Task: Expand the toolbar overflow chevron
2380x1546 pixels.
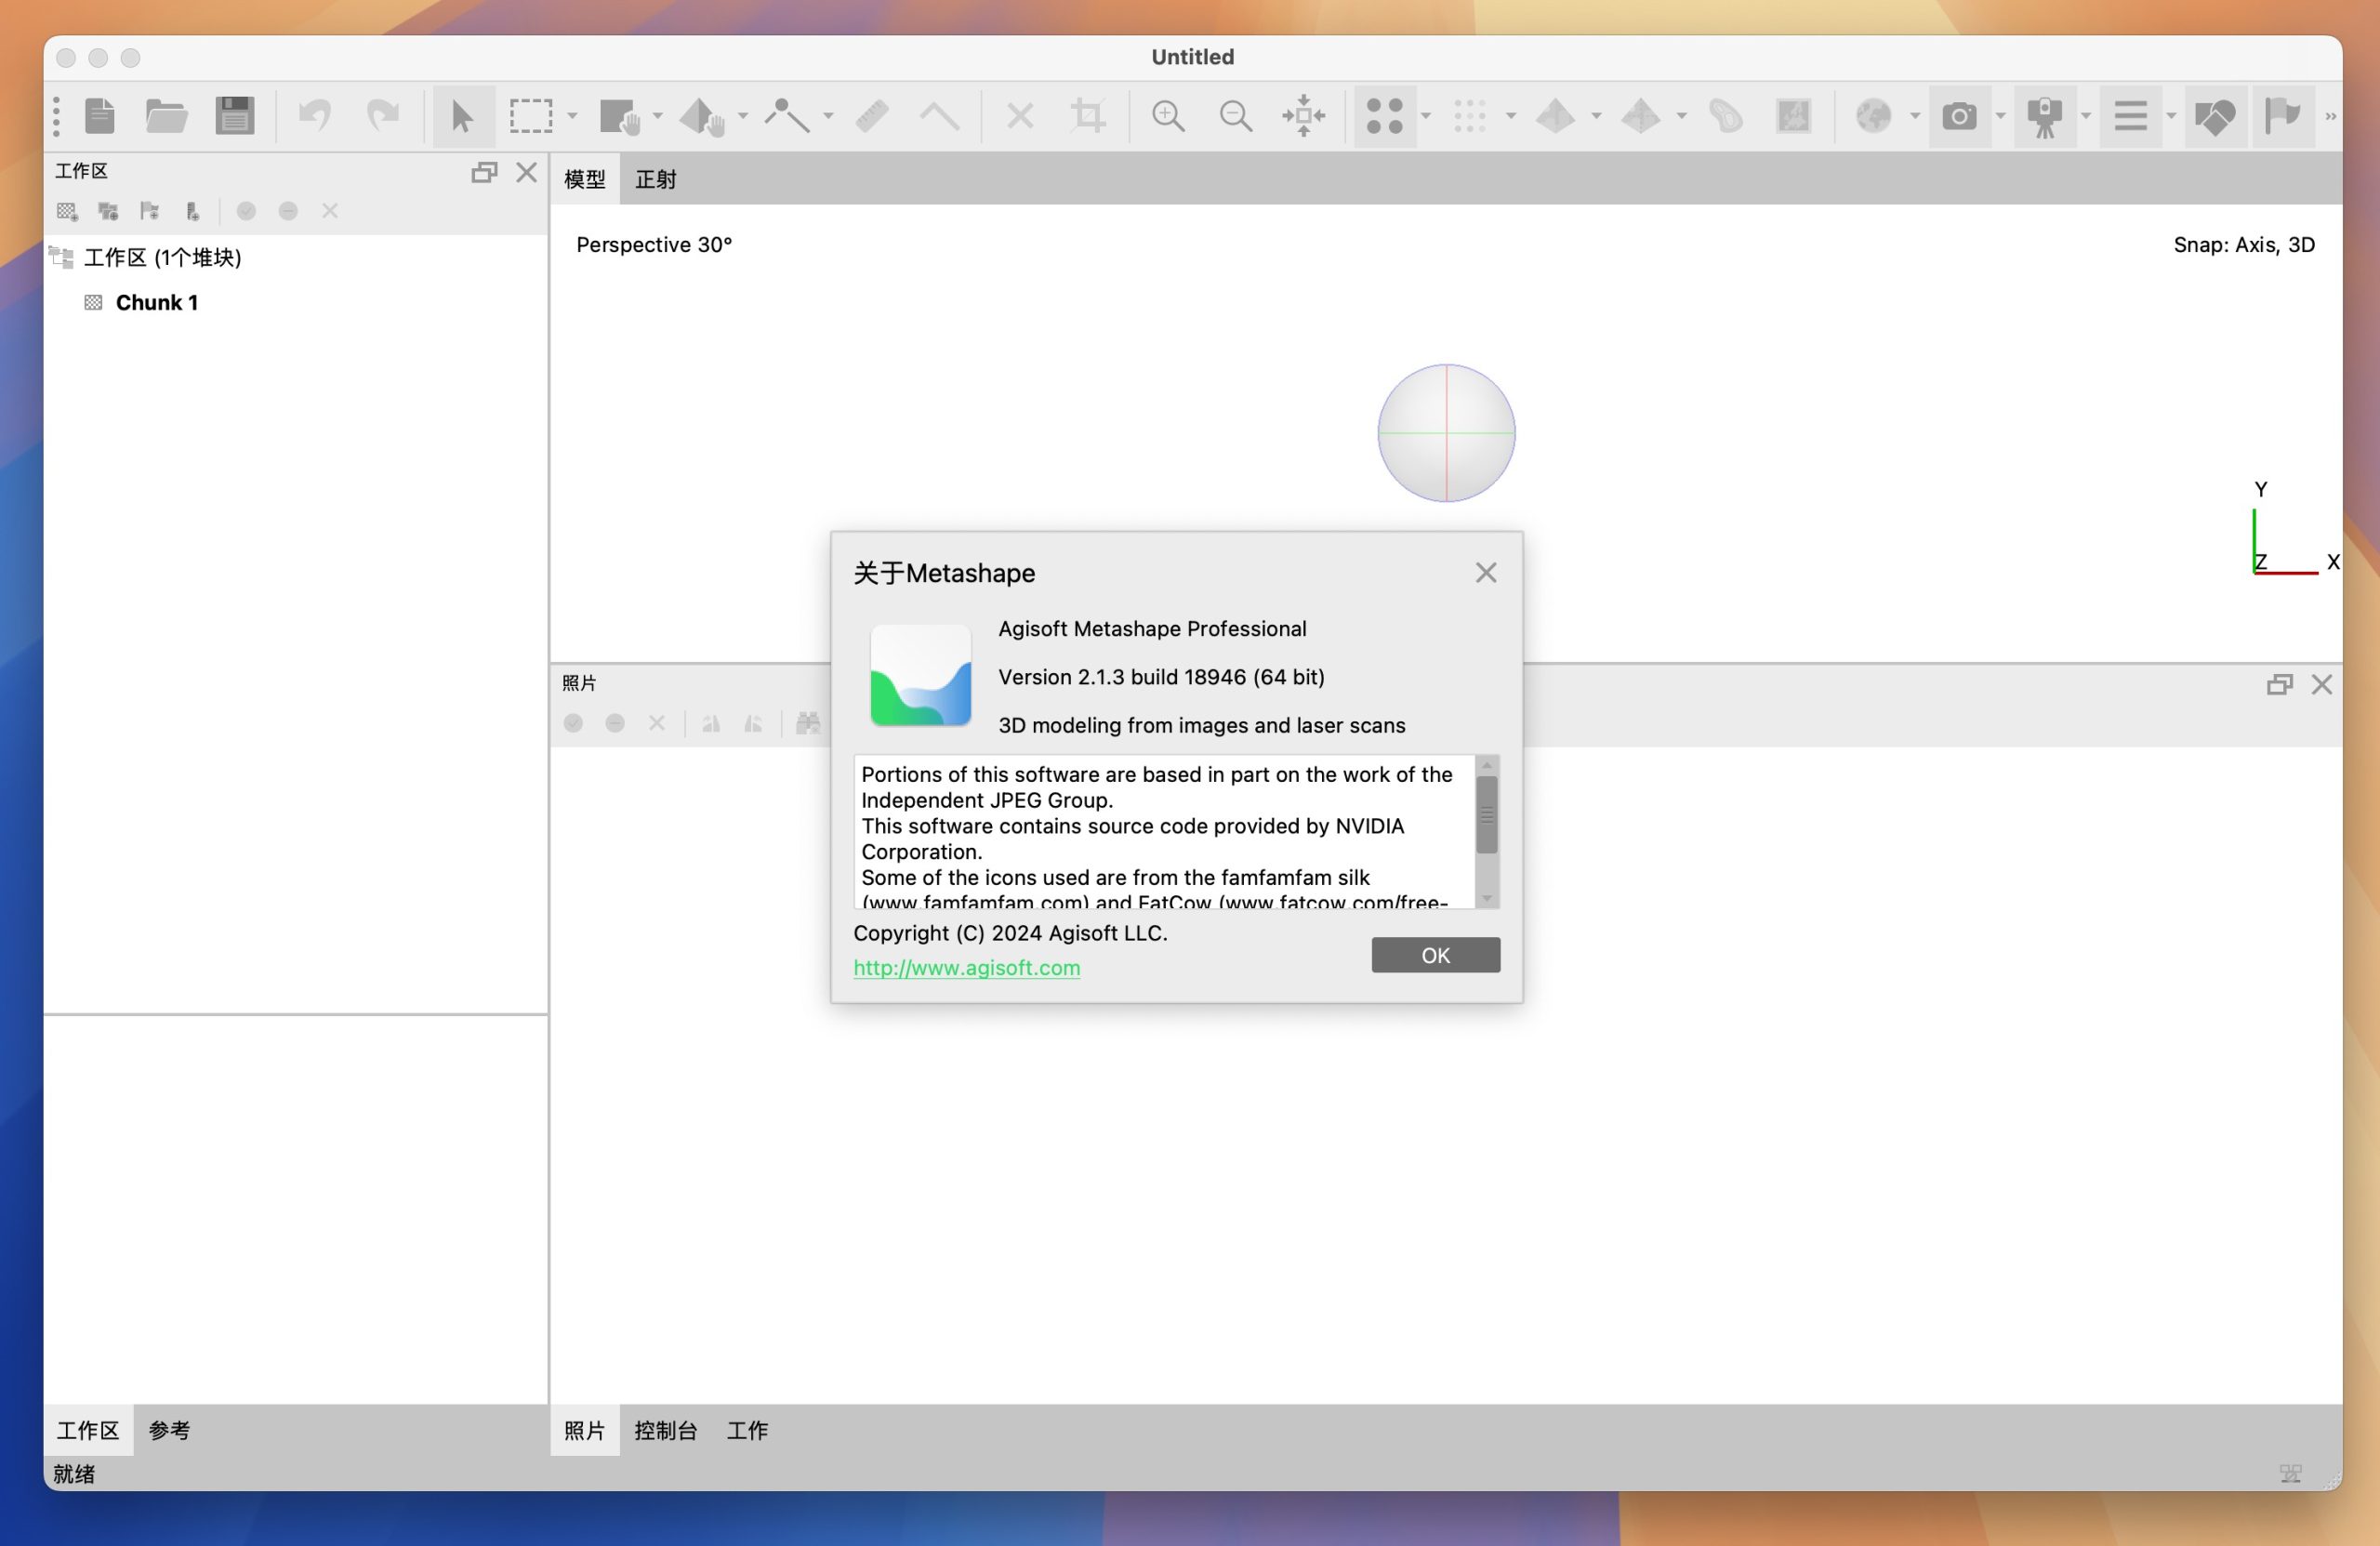Action: coord(2331,116)
